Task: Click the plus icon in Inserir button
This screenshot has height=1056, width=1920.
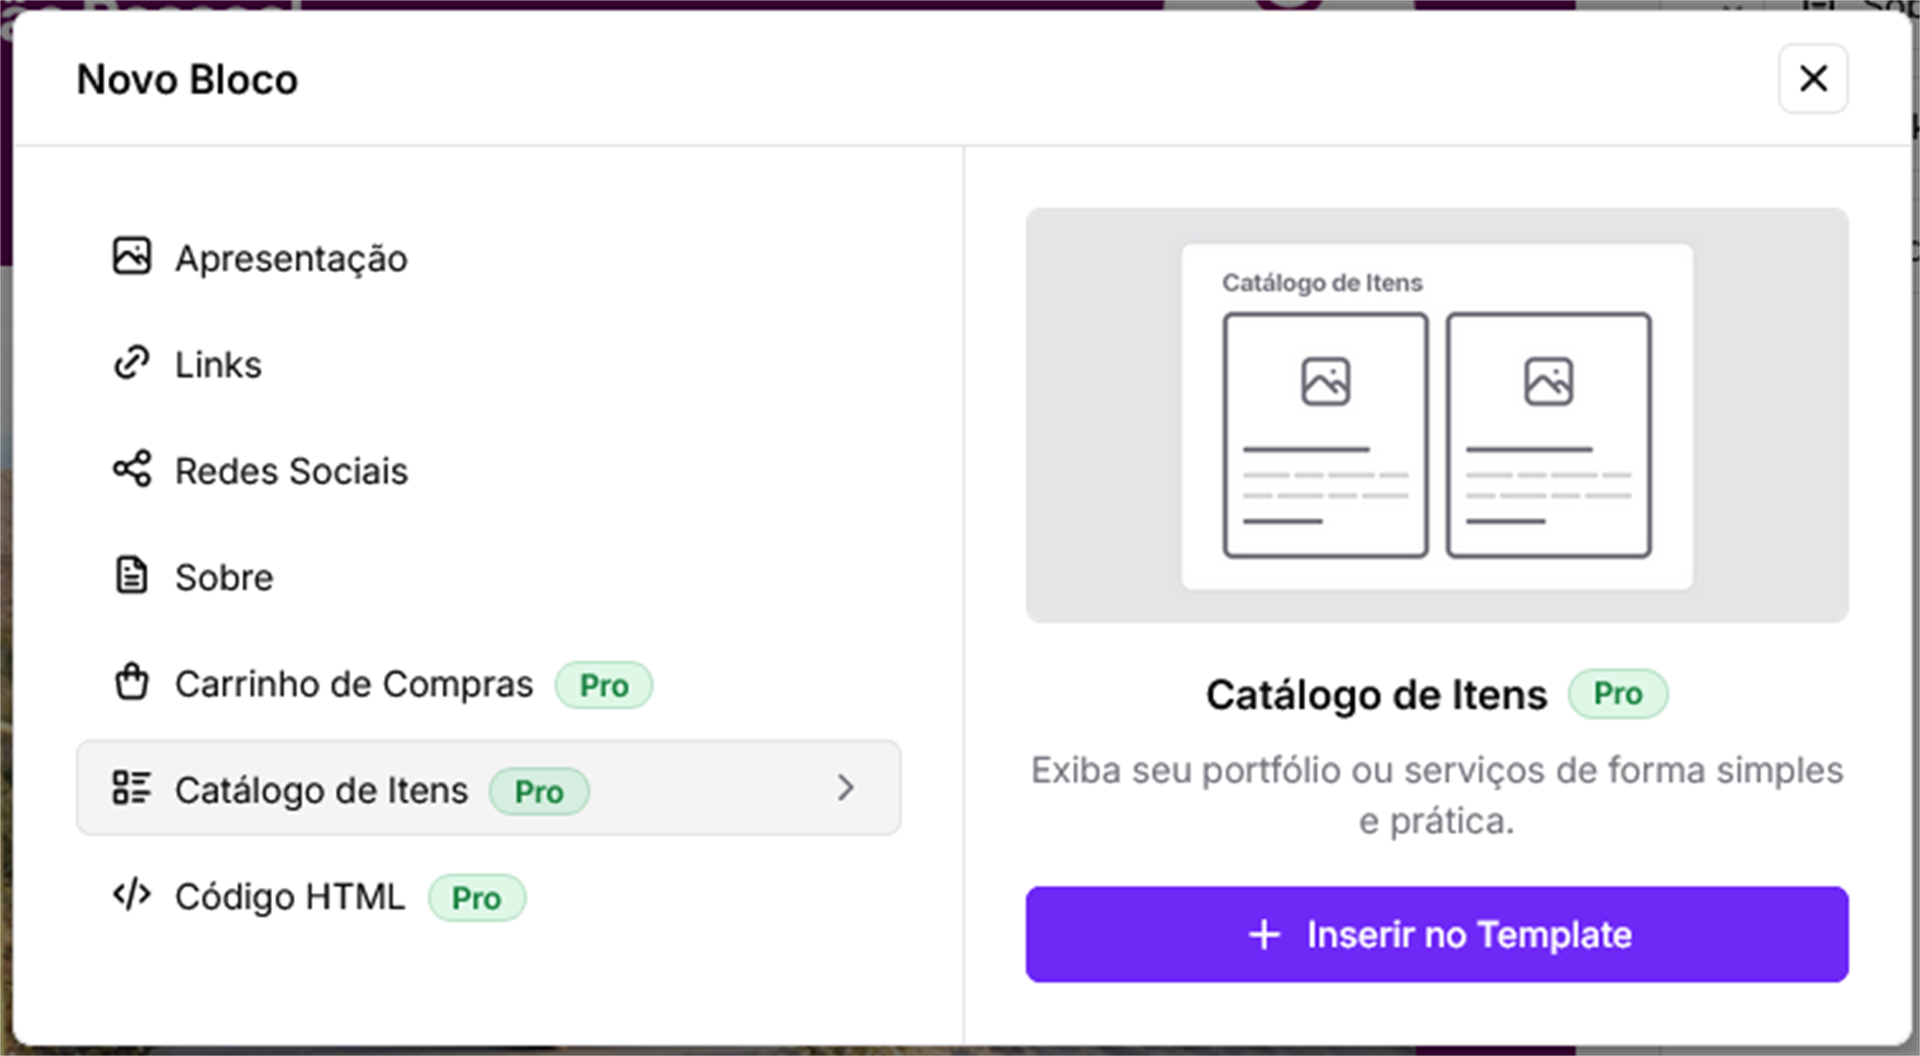Action: click(1264, 935)
